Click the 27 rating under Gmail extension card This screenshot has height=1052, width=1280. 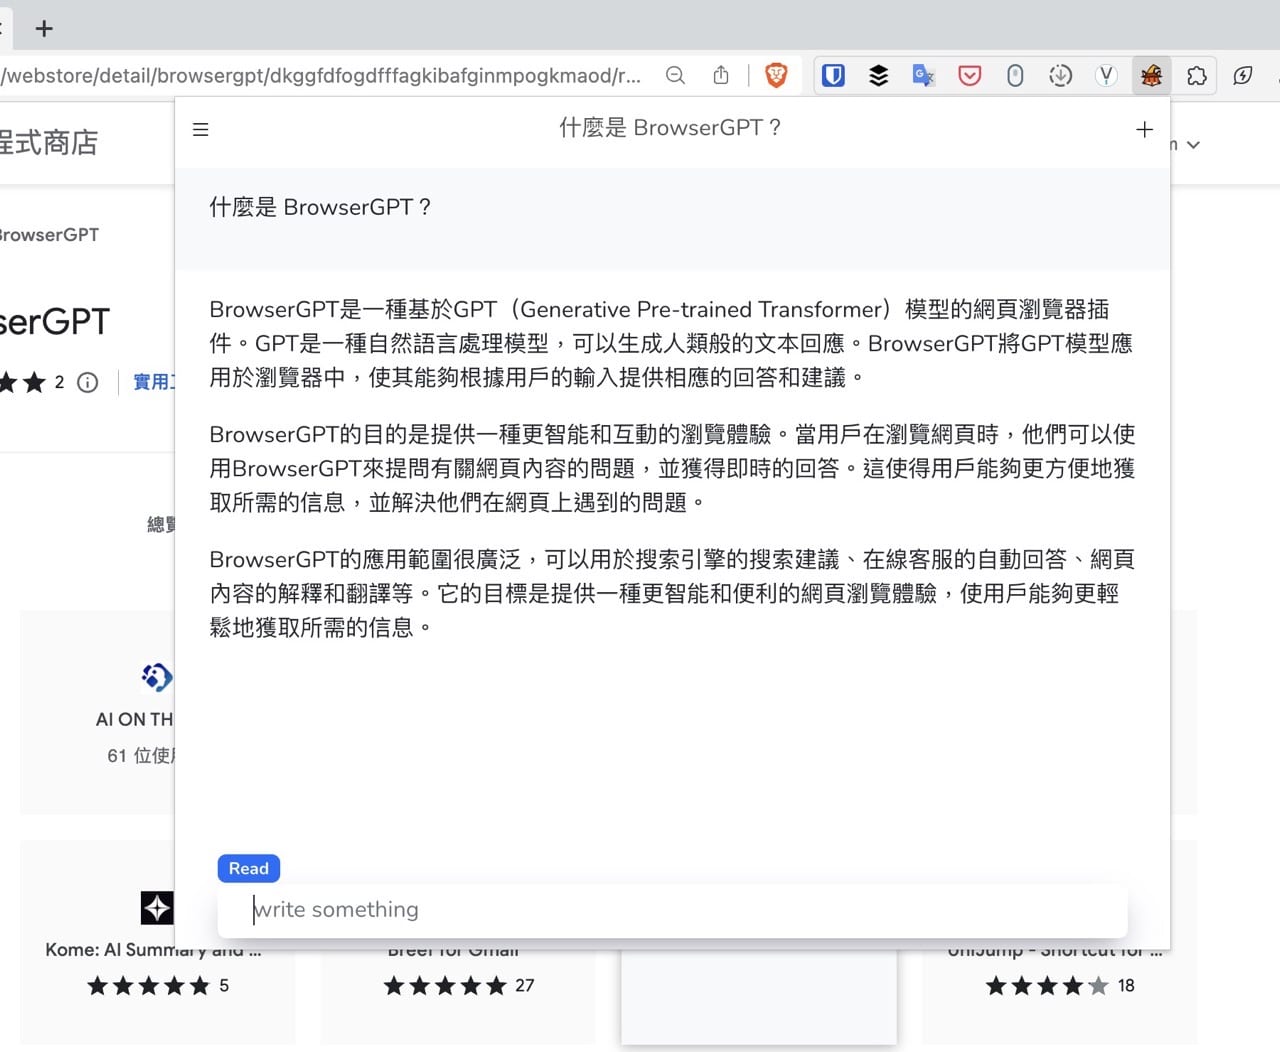[x=525, y=986]
